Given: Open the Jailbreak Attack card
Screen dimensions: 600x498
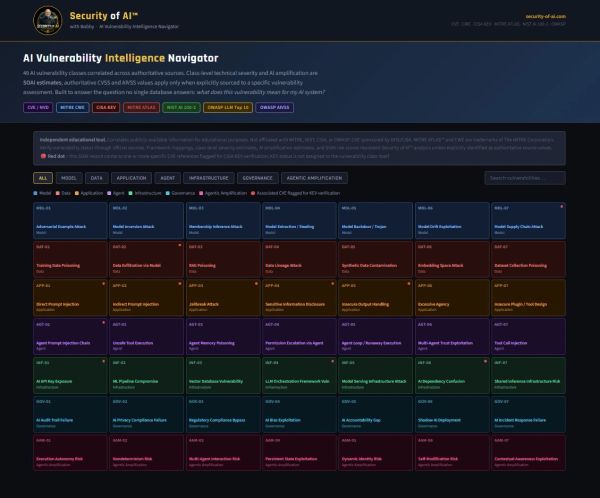Looking at the screenshot, I should coord(223,298).
